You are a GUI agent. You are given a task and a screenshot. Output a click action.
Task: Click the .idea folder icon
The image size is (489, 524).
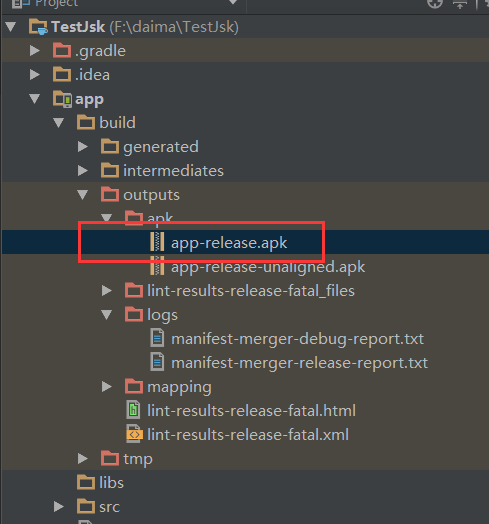[x=62, y=74]
